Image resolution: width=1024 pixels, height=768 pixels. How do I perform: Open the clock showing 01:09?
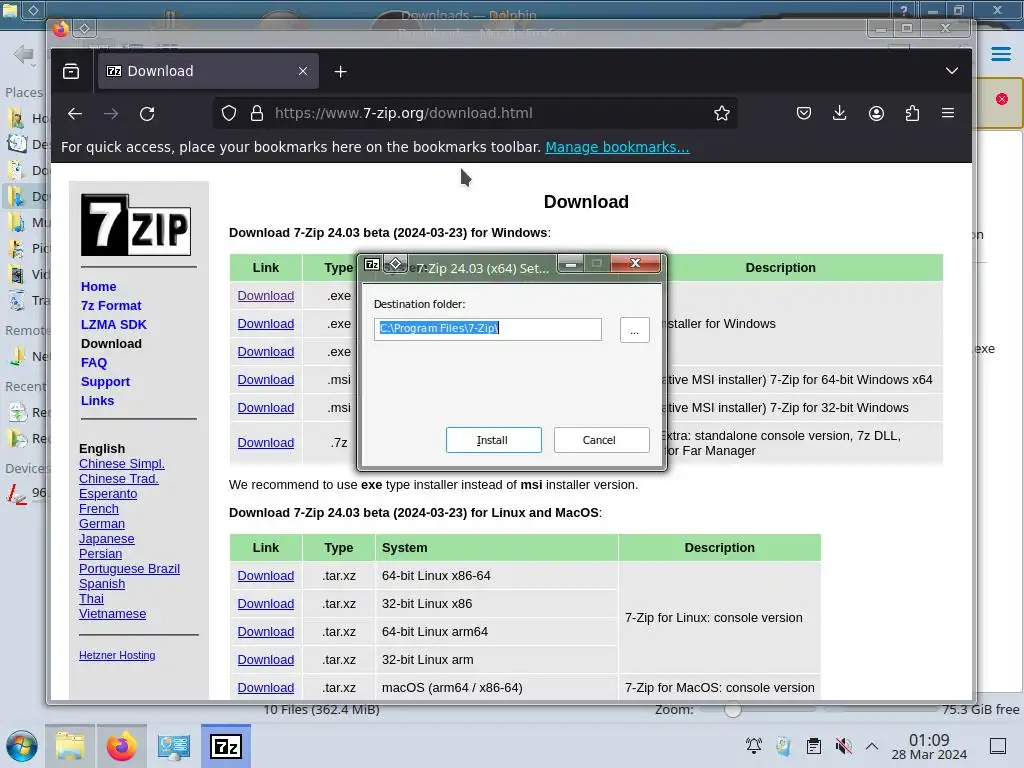click(929, 746)
